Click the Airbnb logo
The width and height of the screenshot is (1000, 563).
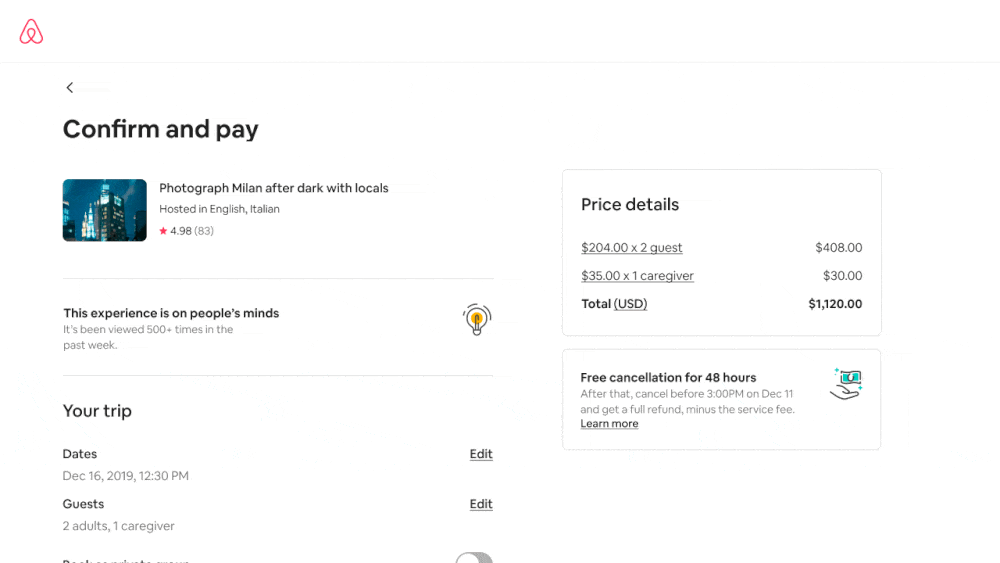pos(31,31)
